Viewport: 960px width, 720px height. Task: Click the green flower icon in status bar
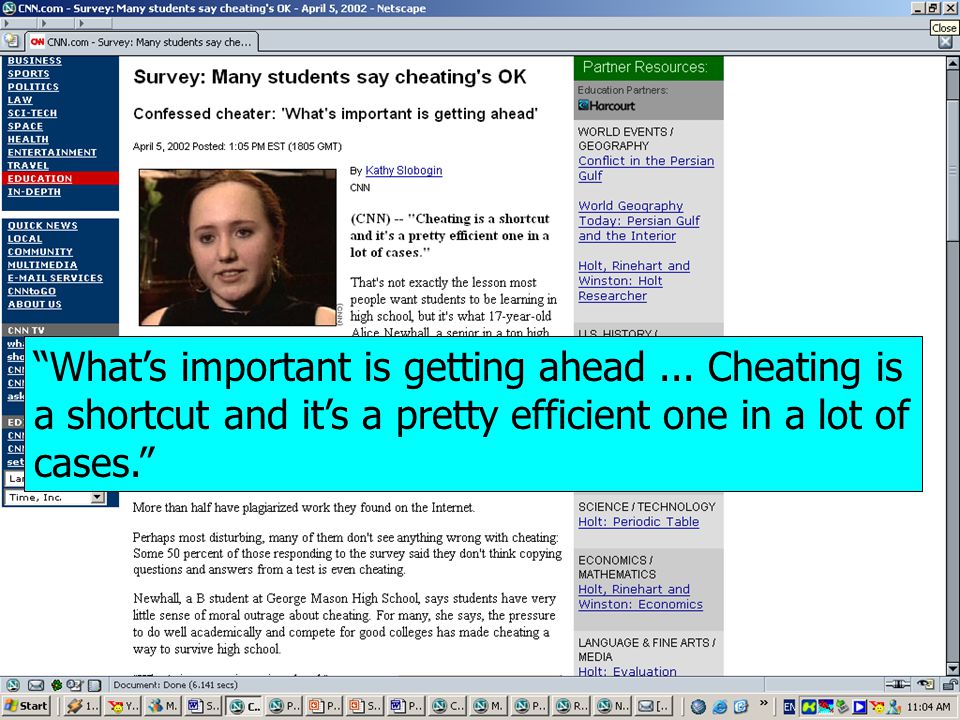click(x=56, y=685)
